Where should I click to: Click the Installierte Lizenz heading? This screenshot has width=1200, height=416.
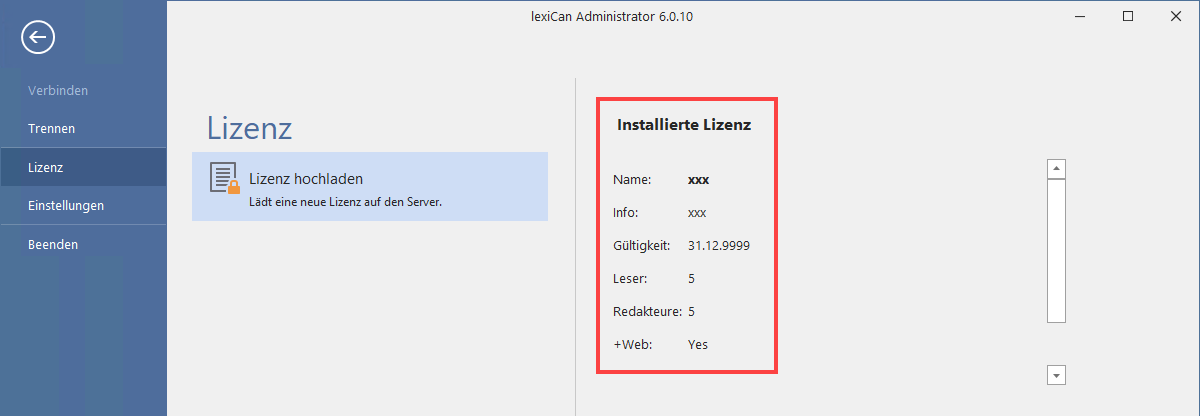684,126
